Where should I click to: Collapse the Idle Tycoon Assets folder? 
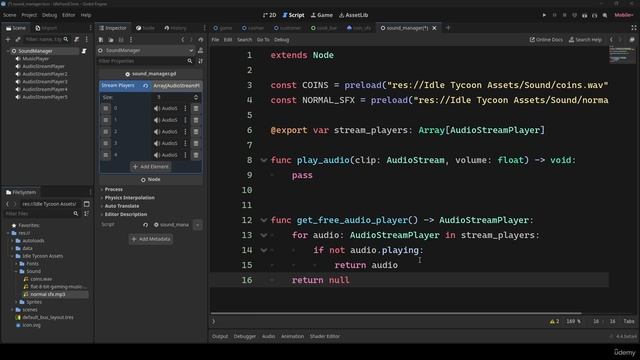click(x=12, y=256)
